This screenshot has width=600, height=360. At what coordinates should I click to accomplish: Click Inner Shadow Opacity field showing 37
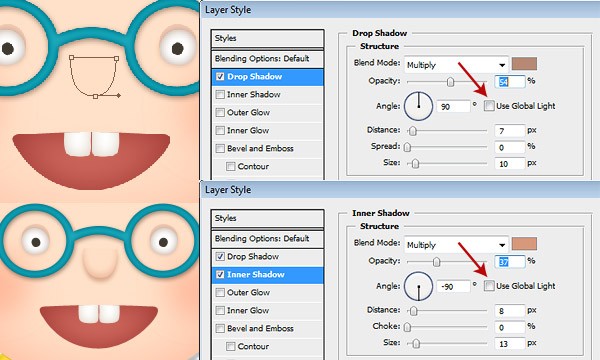tap(510, 261)
